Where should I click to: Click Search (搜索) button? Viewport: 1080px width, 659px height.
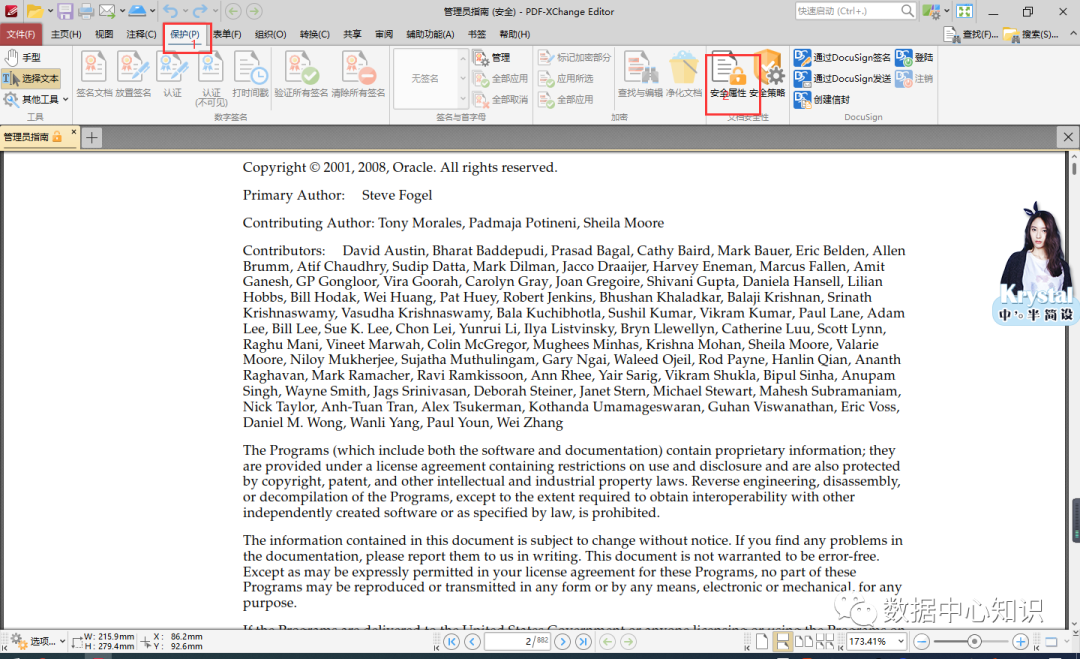pos(1030,34)
